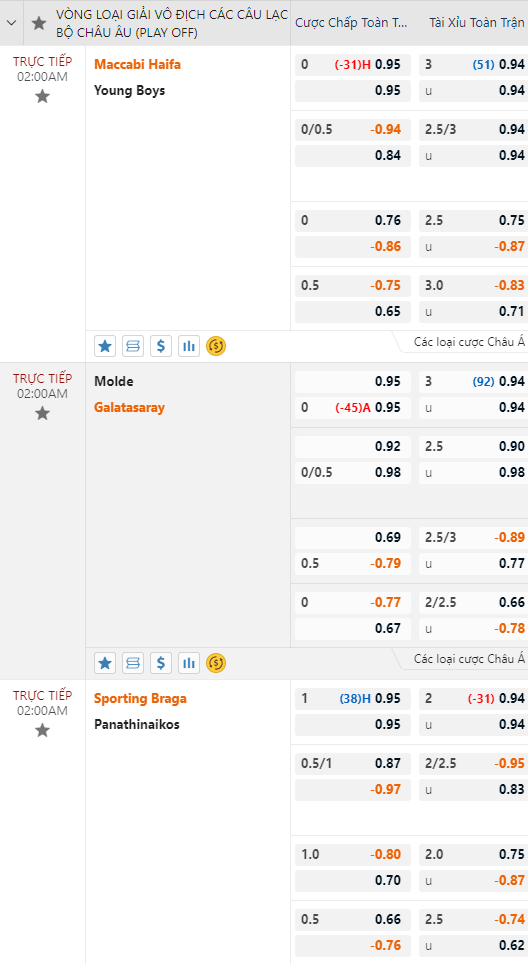The image size is (528, 964).
Task: Open Các loại cược Châu Á for Maccabi Haifa
Action: point(469,342)
